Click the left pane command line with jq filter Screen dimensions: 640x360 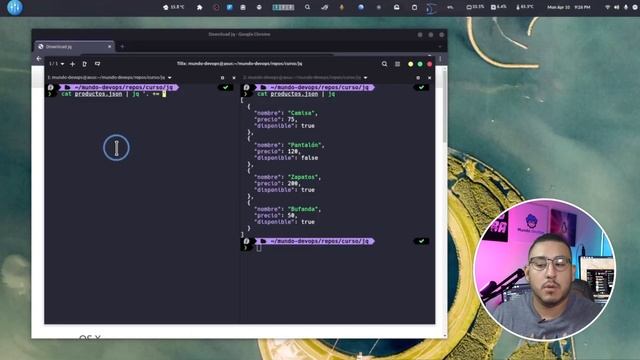tap(113, 94)
